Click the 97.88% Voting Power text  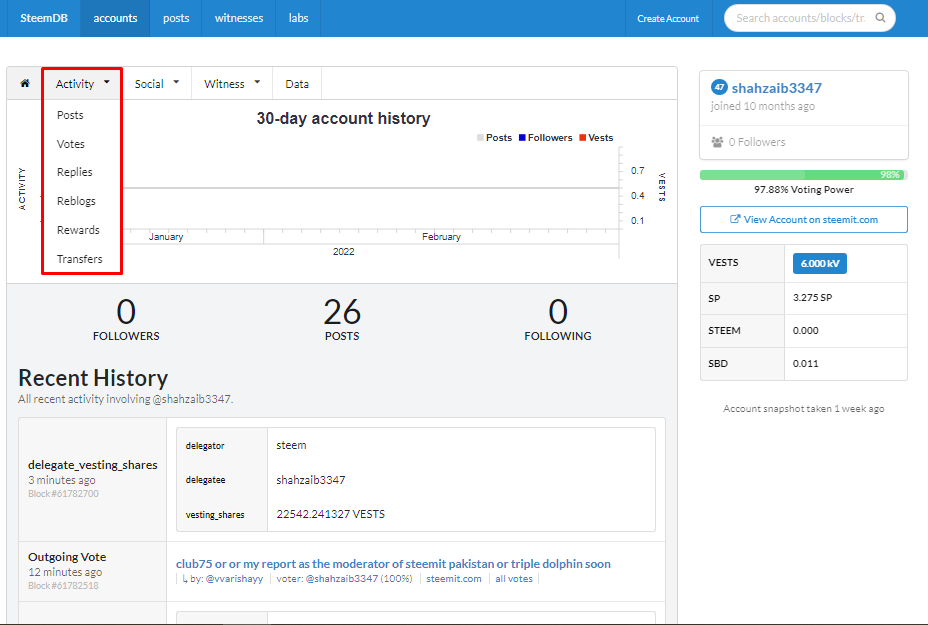[804, 190]
